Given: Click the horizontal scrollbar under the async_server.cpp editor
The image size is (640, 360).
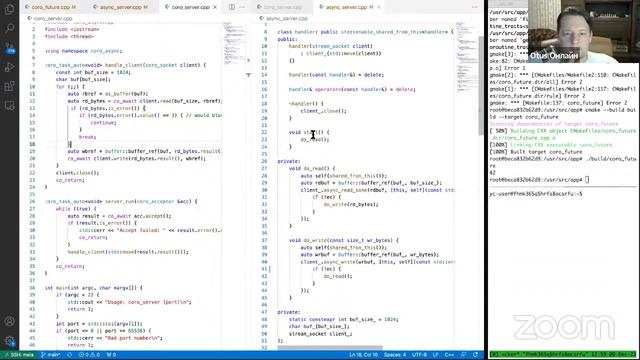Looking at the screenshot, I should [330, 348].
